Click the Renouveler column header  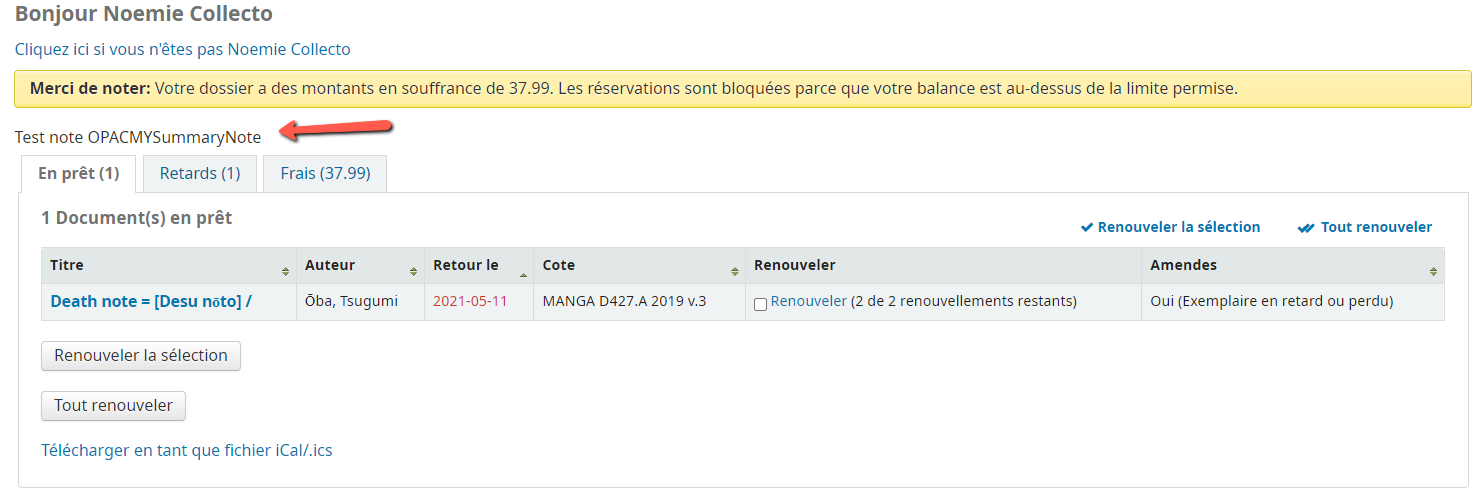point(794,265)
